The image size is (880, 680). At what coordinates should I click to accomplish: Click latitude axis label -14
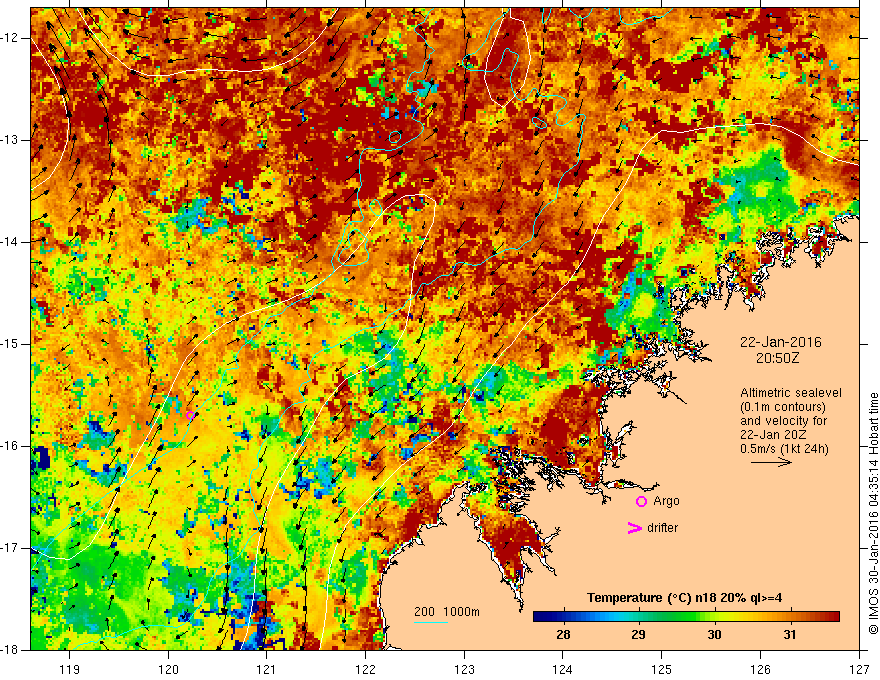click(10, 242)
